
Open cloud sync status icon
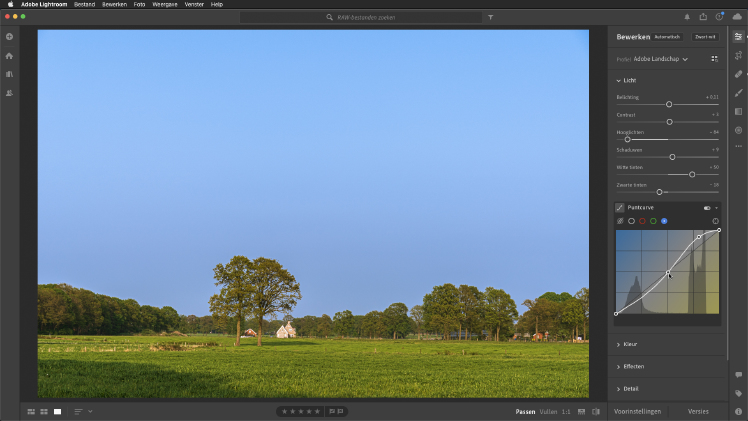[737, 17]
